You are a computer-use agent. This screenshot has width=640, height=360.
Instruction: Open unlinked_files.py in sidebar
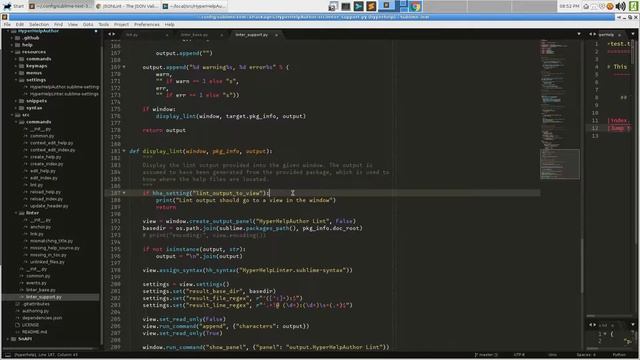pos(47,262)
